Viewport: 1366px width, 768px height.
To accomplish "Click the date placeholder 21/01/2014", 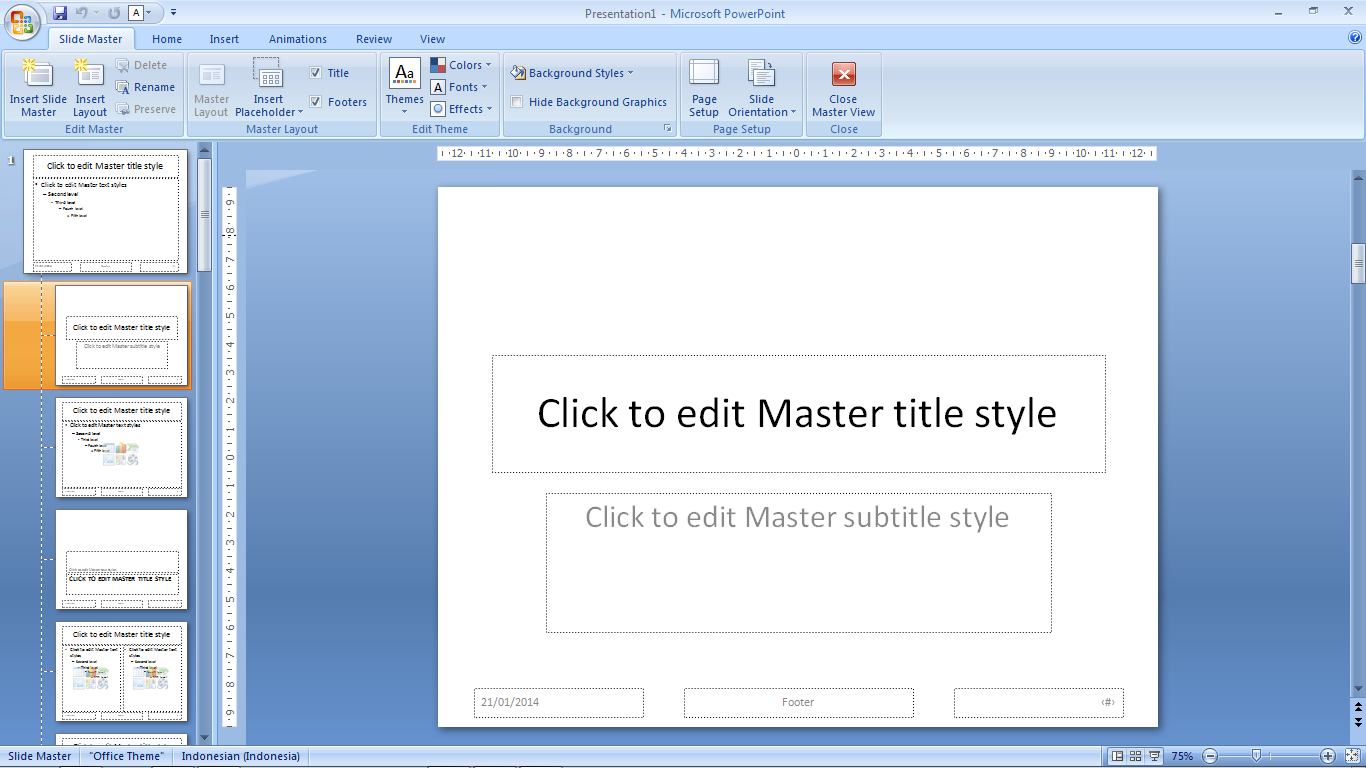I will (558, 702).
